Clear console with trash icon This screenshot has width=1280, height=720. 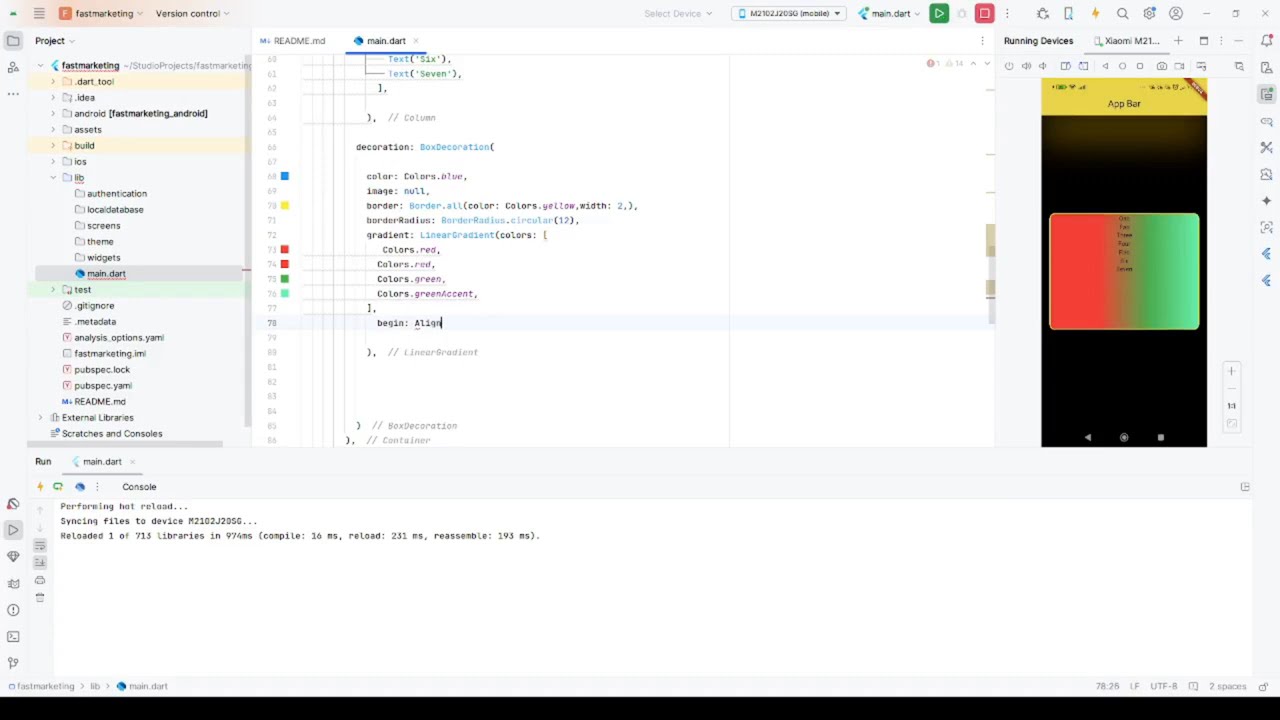(40, 598)
